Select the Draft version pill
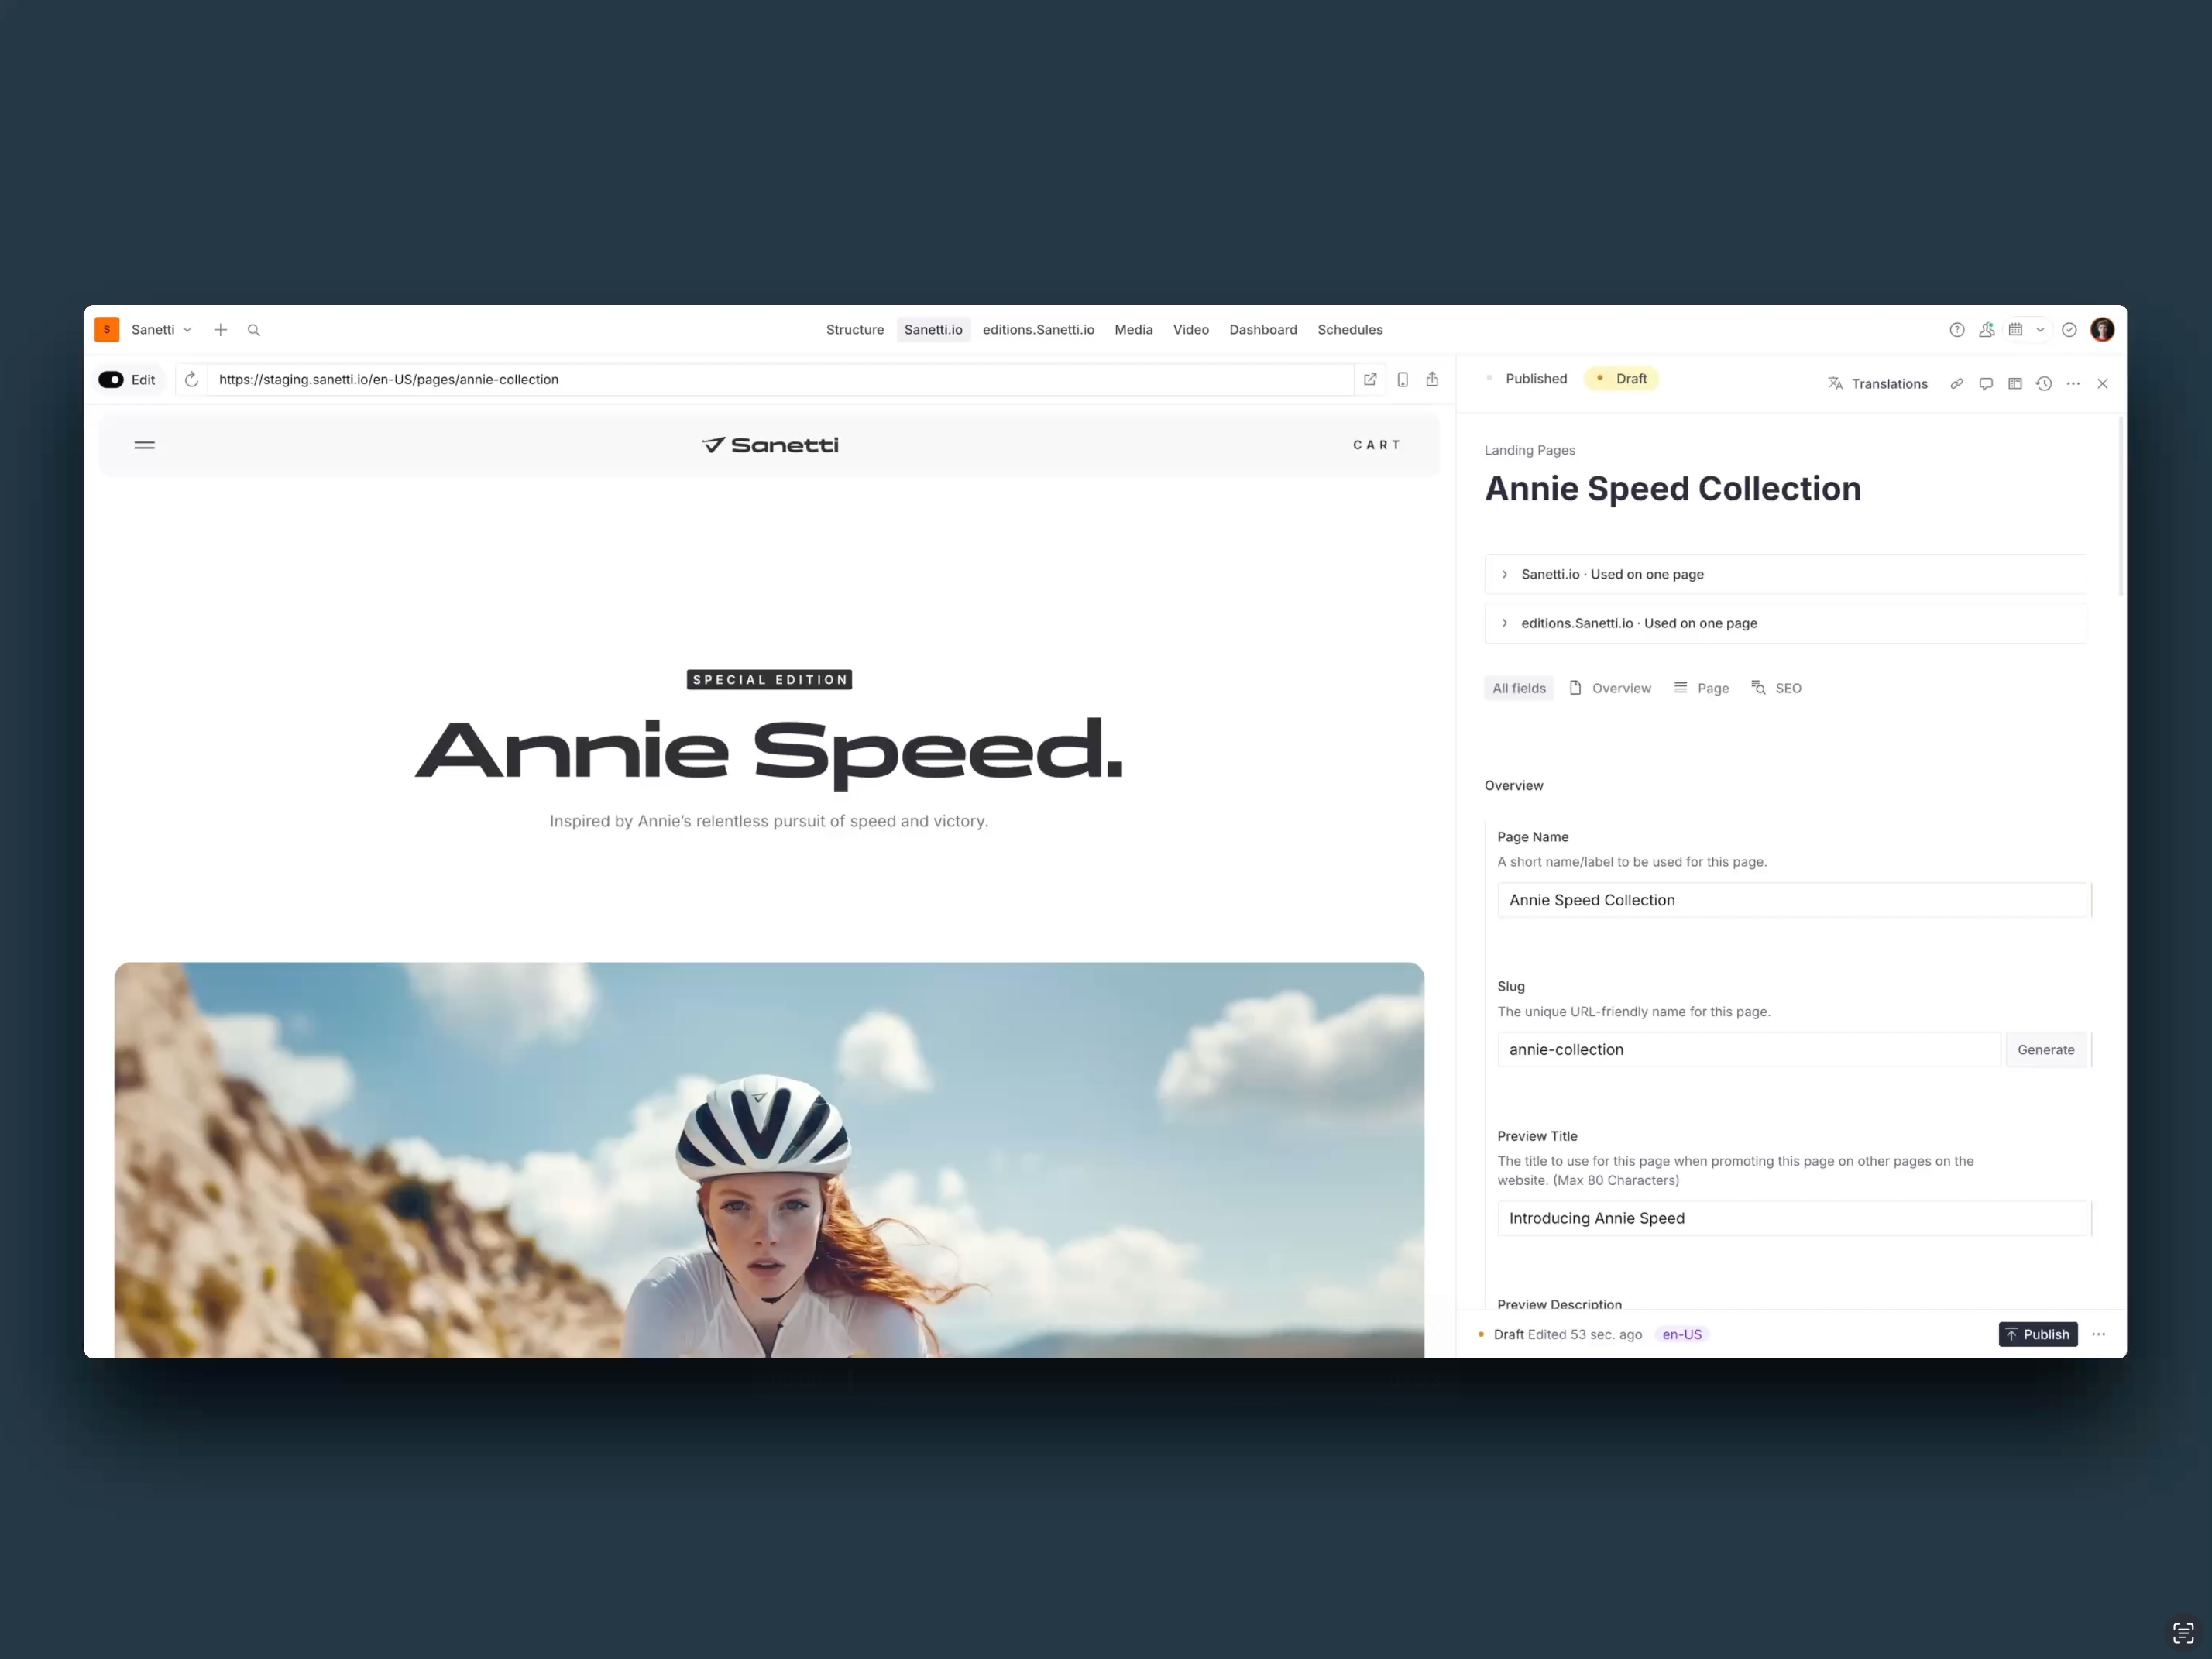Viewport: 2212px width, 1659px height. [x=1621, y=379]
